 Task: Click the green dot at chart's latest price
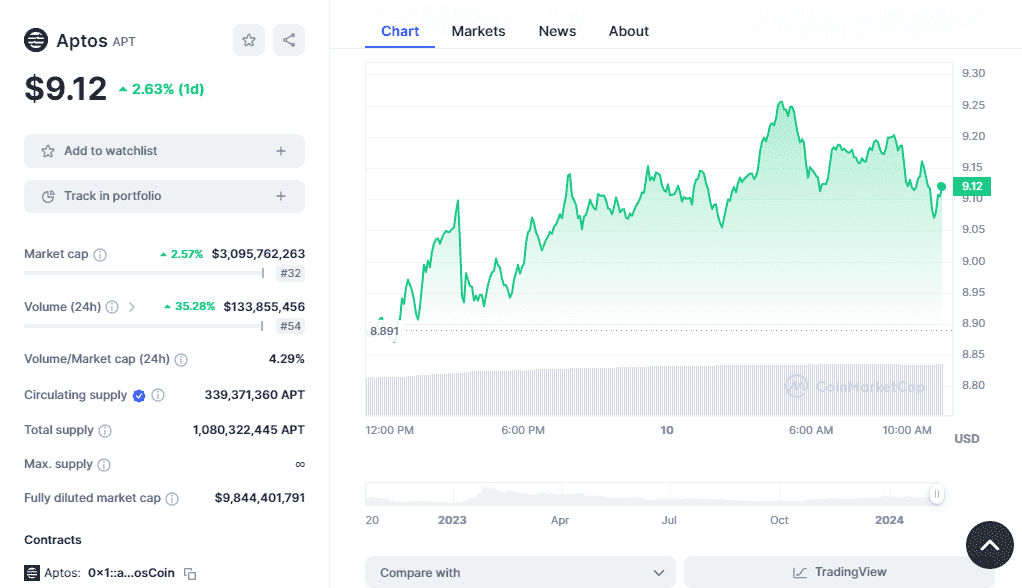(x=941, y=187)
